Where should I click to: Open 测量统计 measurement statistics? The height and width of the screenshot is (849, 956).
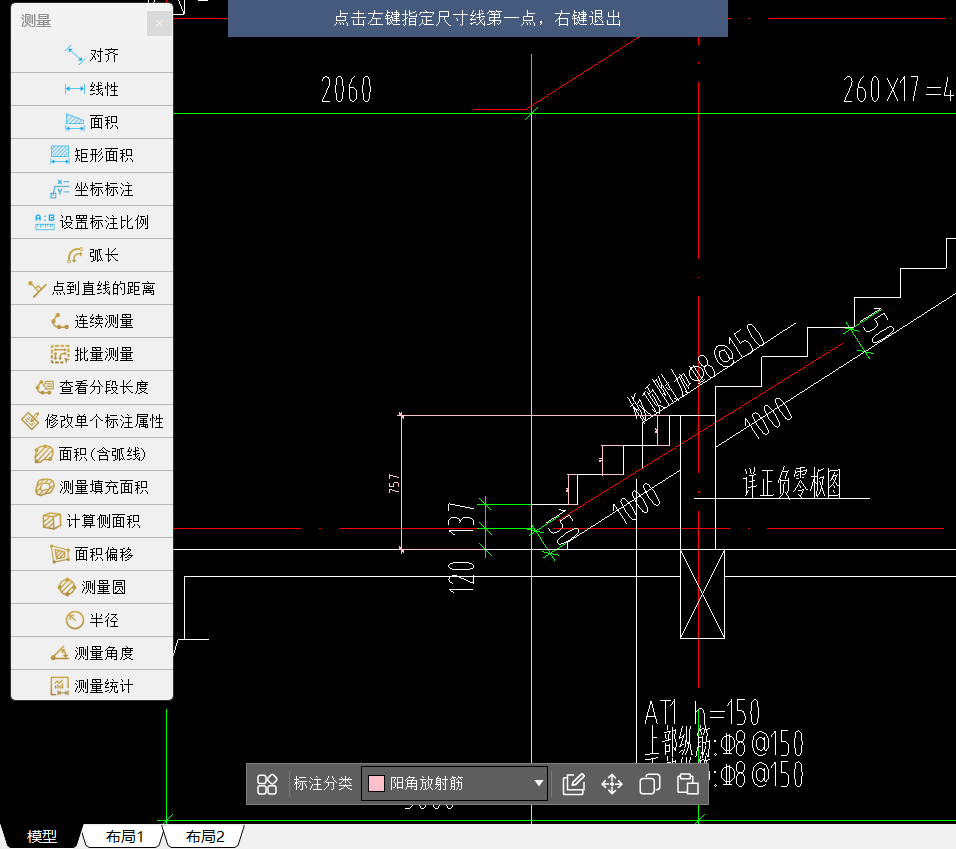click(92, 686)
